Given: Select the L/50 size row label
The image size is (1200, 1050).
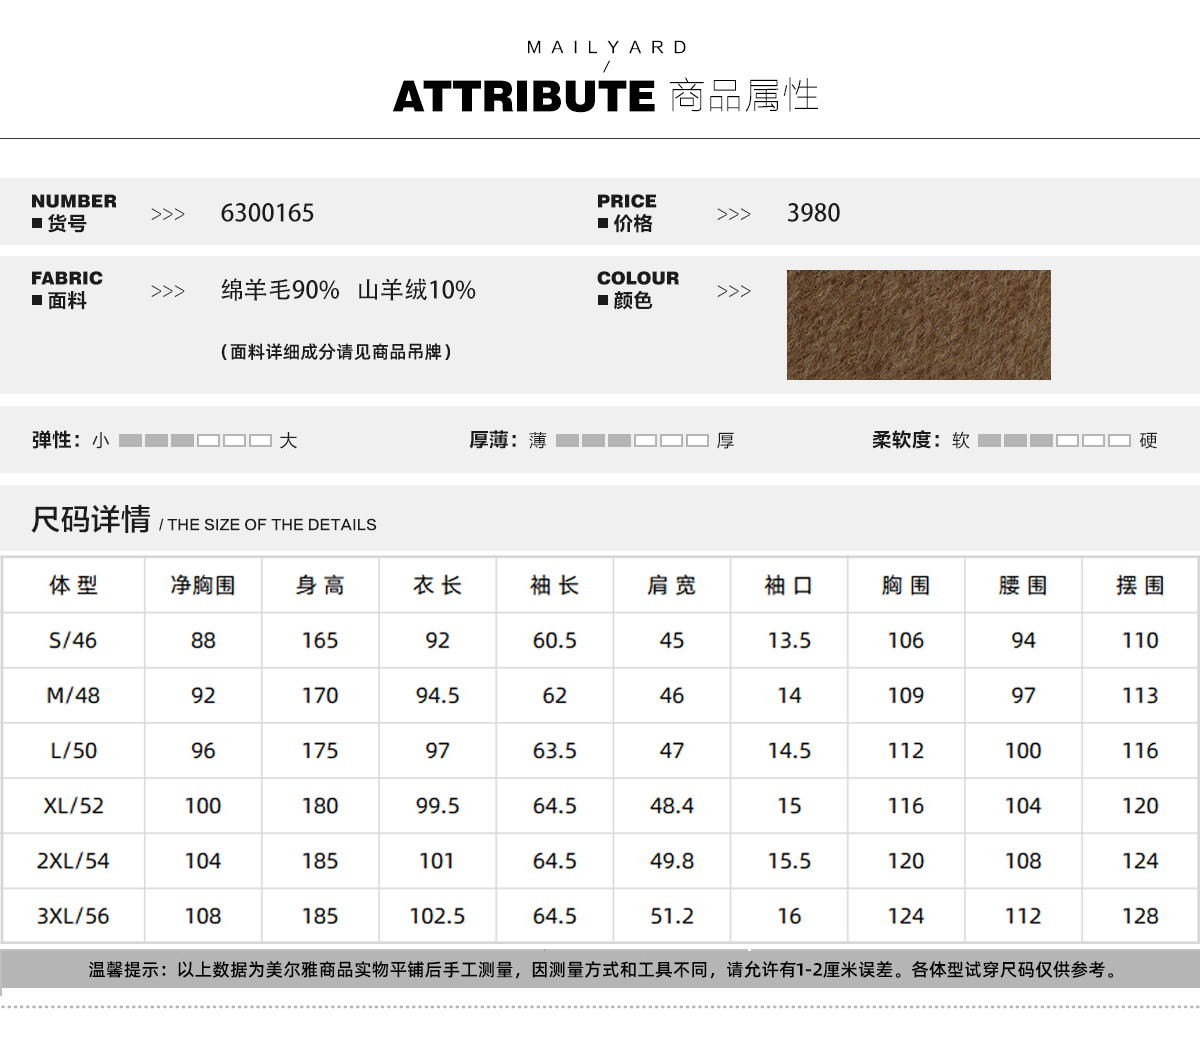Looking at the screenshot, I should click(73, 750).
